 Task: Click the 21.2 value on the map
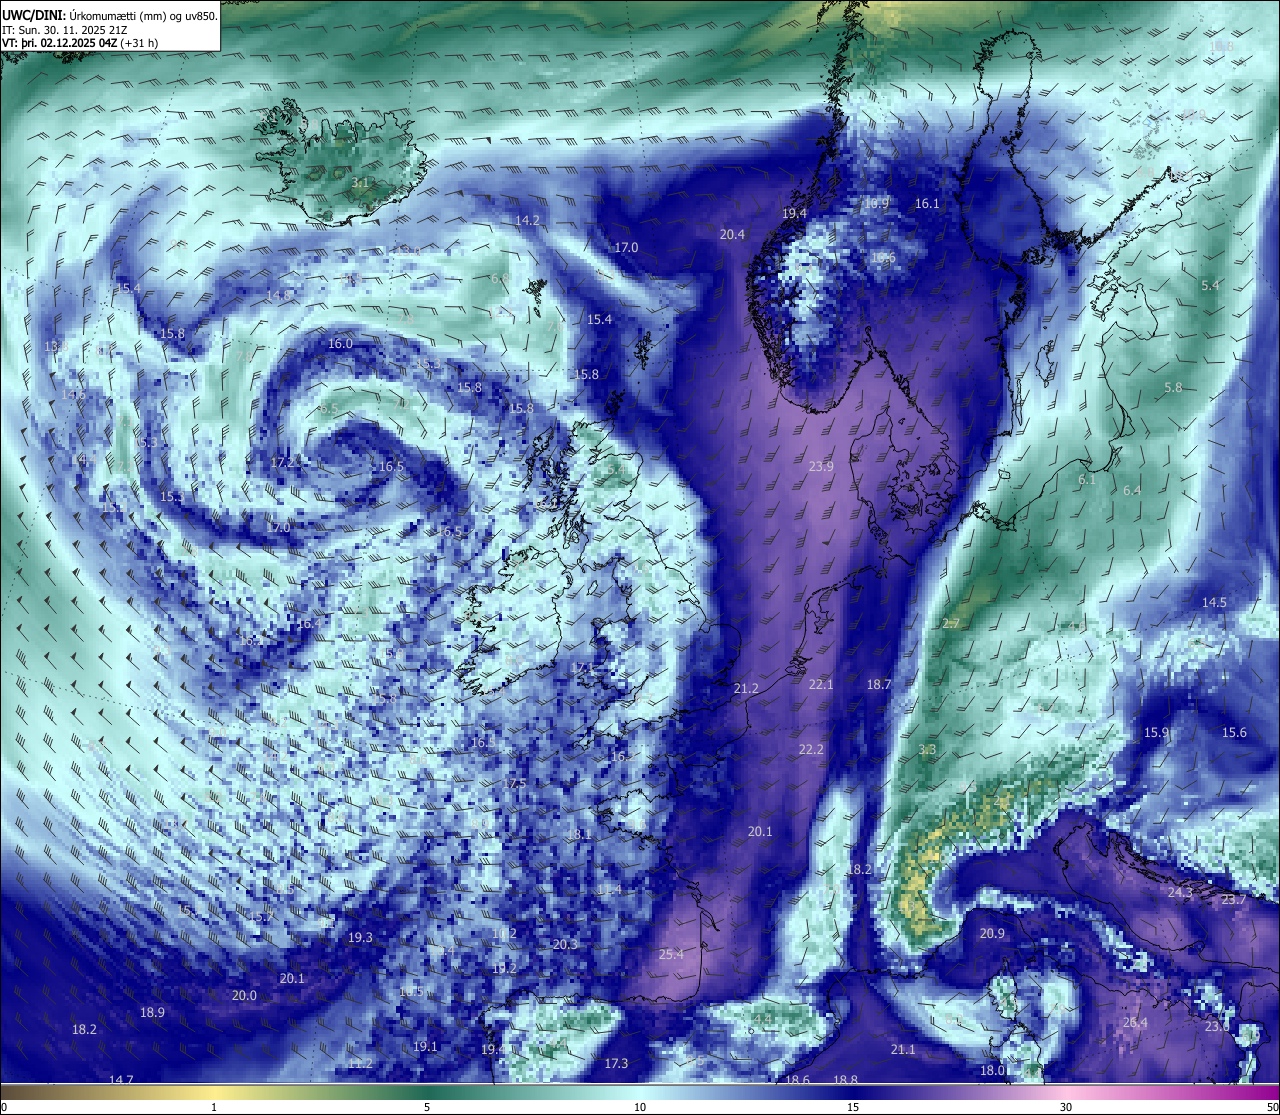point(746,689)
